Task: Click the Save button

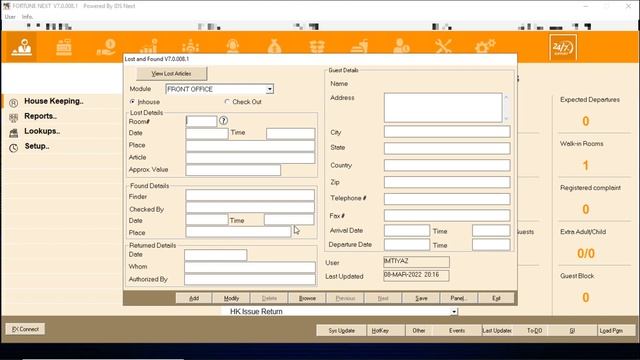Action: (421, 298)
